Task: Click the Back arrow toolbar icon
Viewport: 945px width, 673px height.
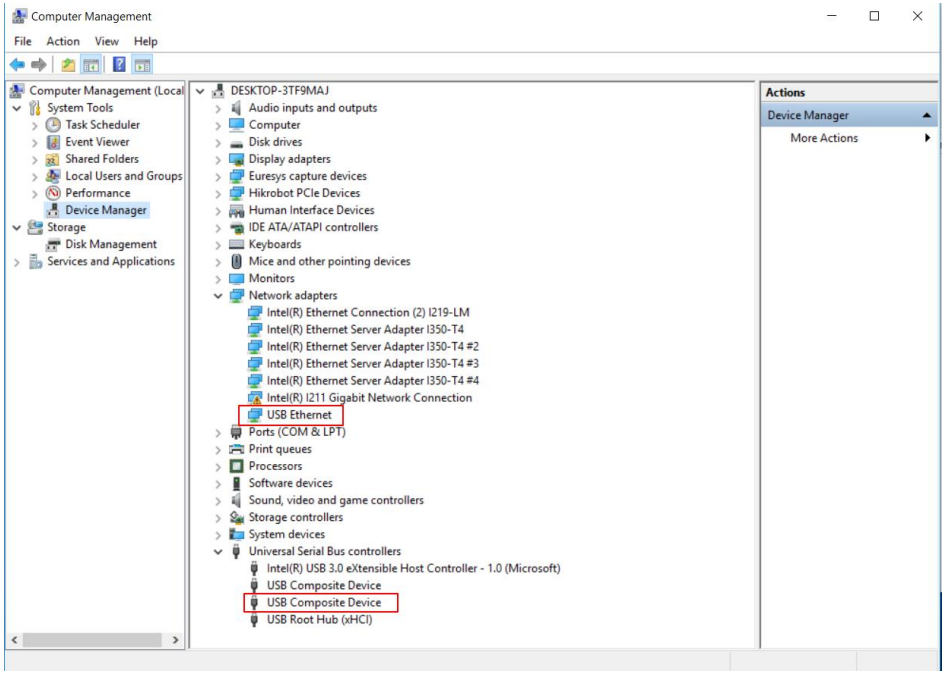Action: 17,64
